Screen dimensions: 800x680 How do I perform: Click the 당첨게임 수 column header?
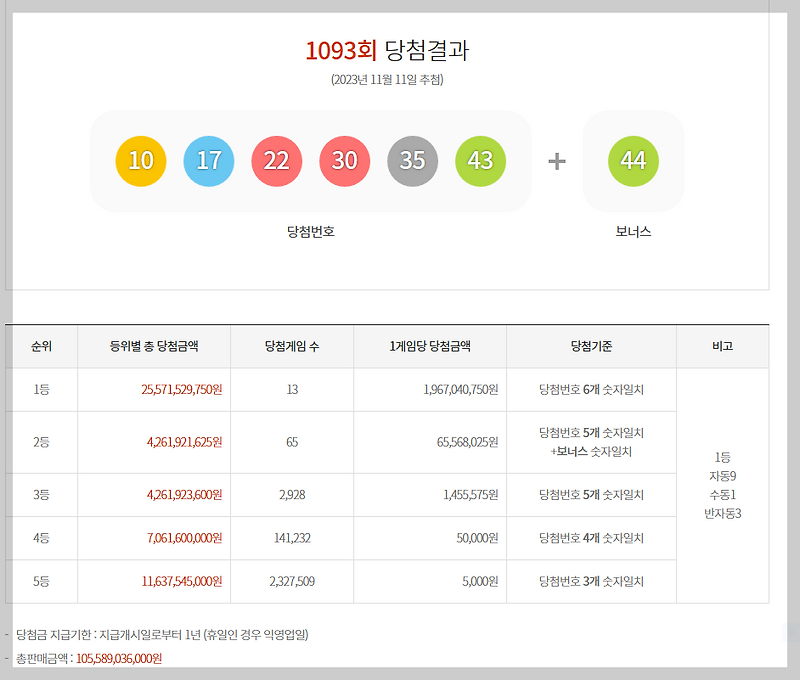tap(292, 346)
